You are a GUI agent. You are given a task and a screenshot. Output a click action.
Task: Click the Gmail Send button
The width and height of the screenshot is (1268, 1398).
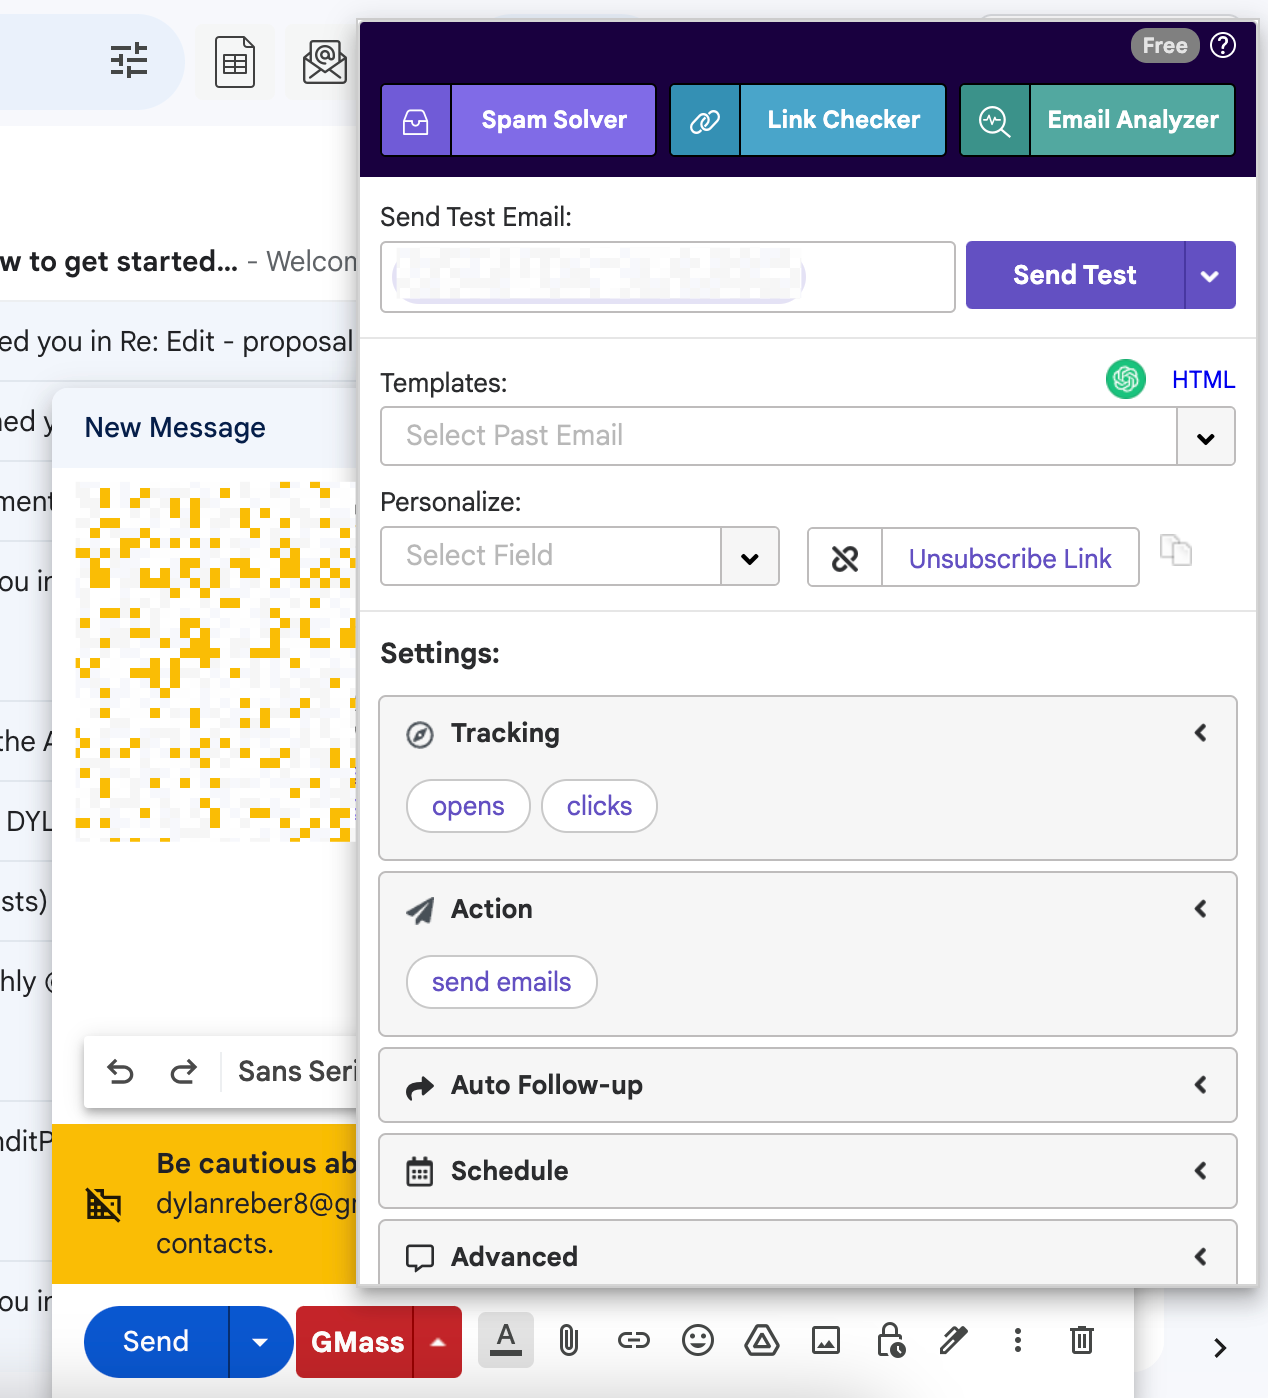click(156, 1342)
